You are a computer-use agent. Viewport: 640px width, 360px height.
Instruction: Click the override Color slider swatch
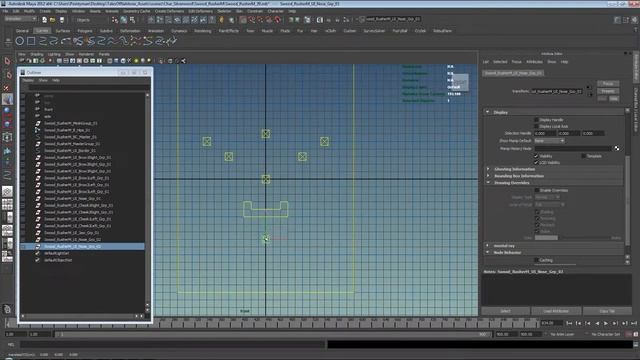[x=546, y=238]
